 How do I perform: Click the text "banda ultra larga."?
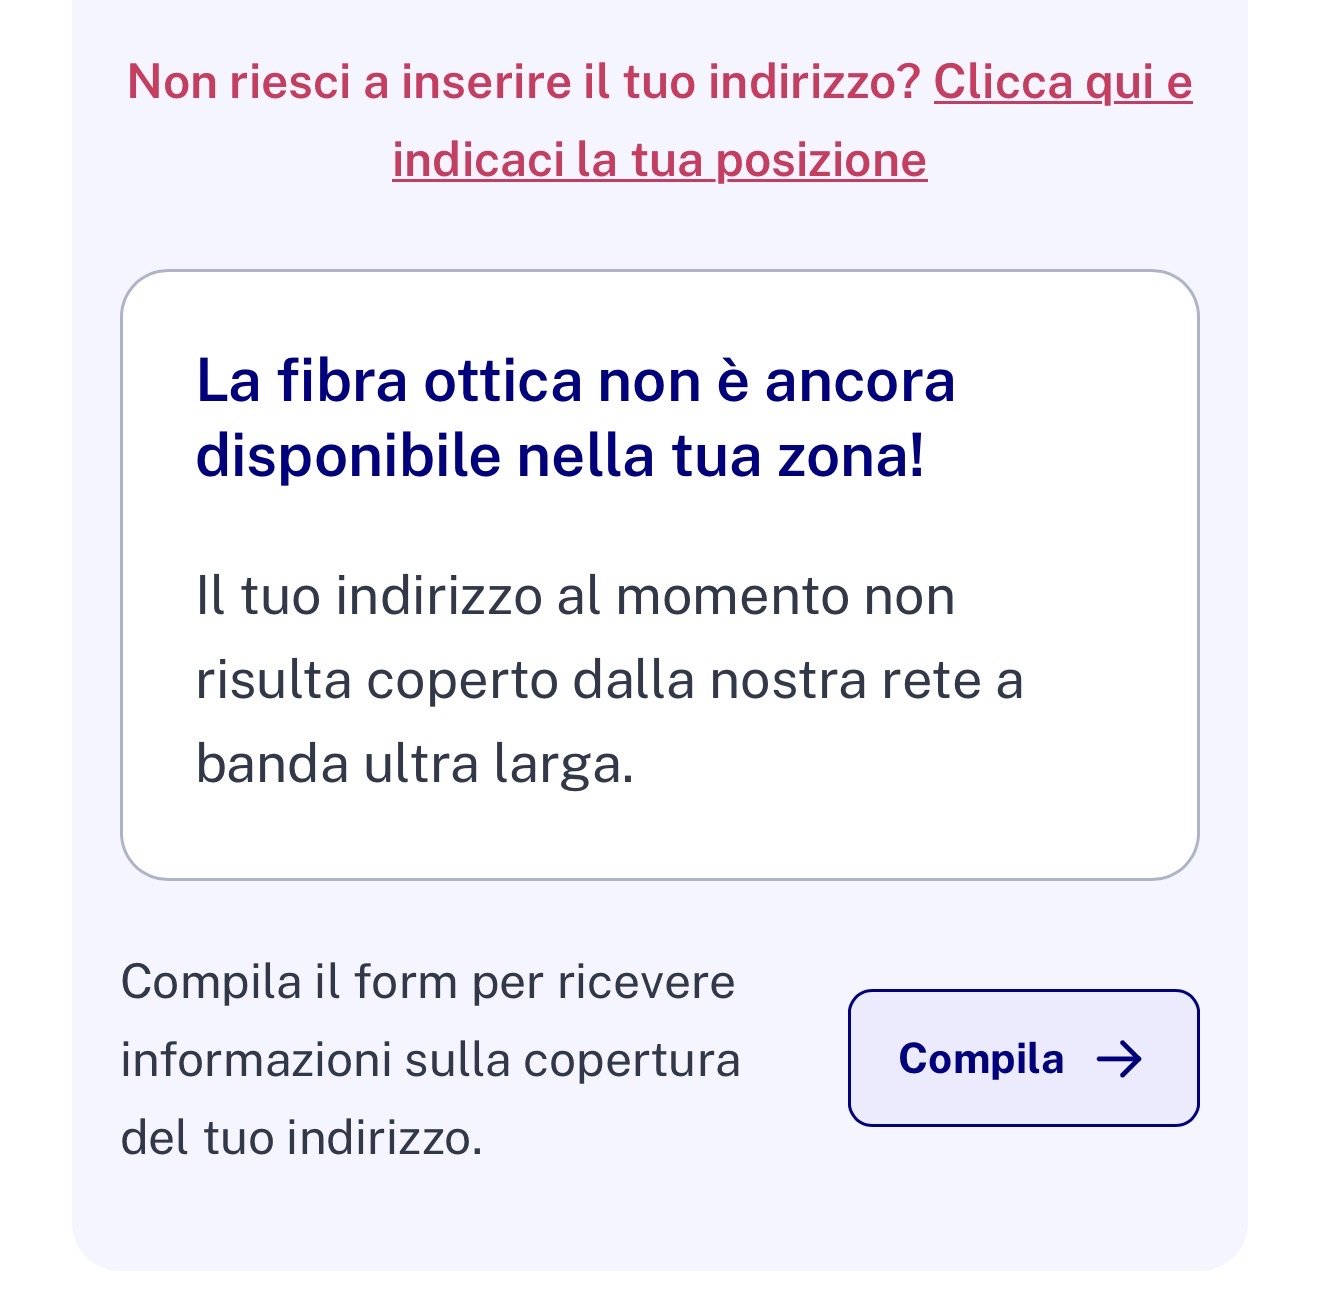415,764
